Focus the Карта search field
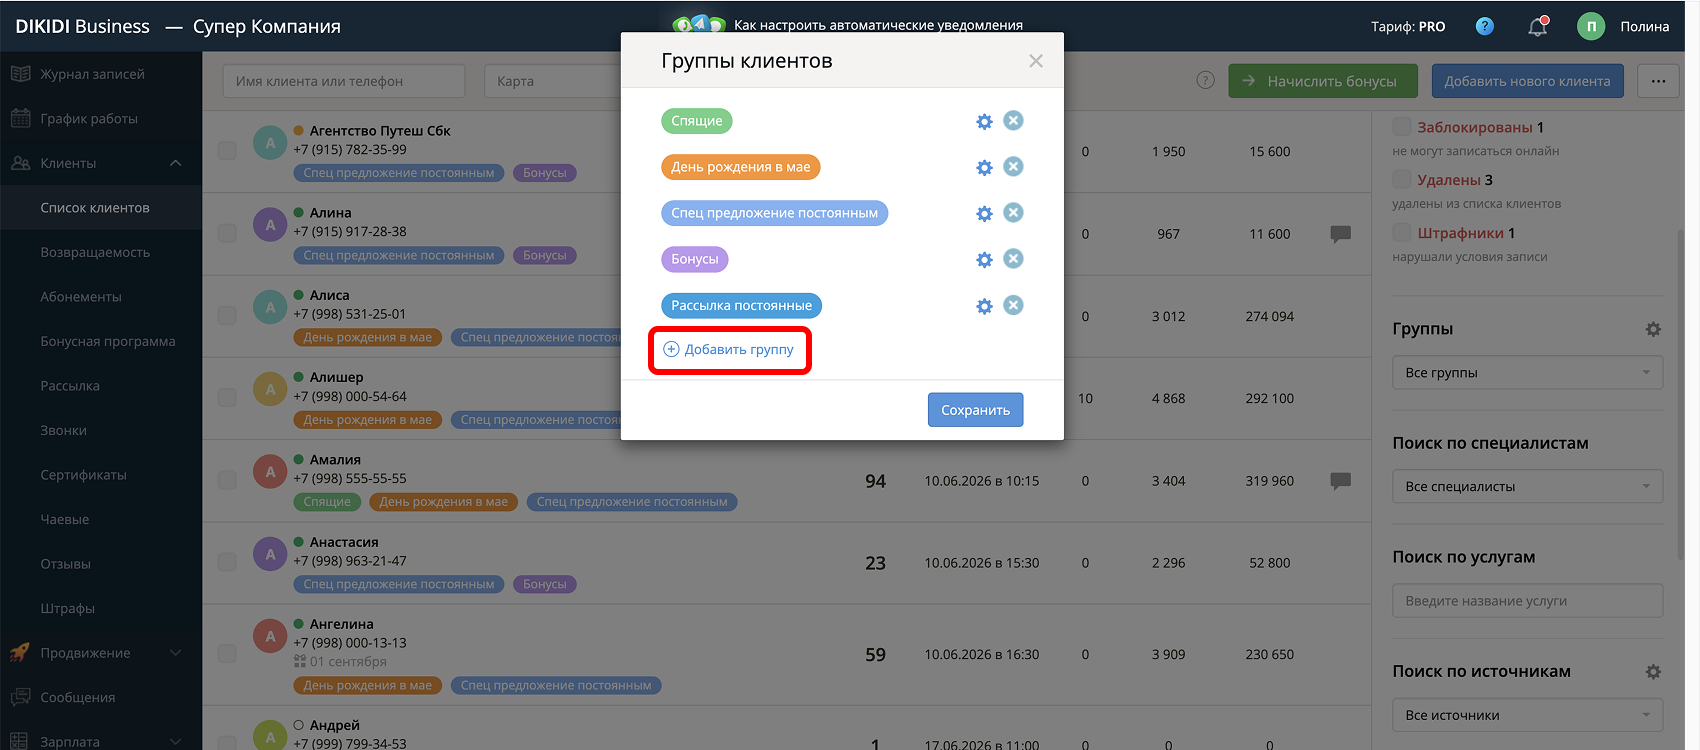The height and width of the screenshot is (750, 1700). (x=552, y=81)
